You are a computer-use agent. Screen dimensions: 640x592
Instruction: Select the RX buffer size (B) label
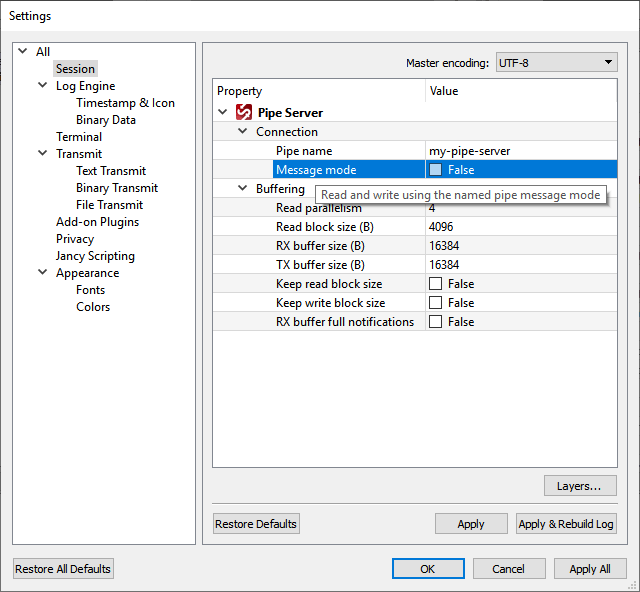(320, 246)
